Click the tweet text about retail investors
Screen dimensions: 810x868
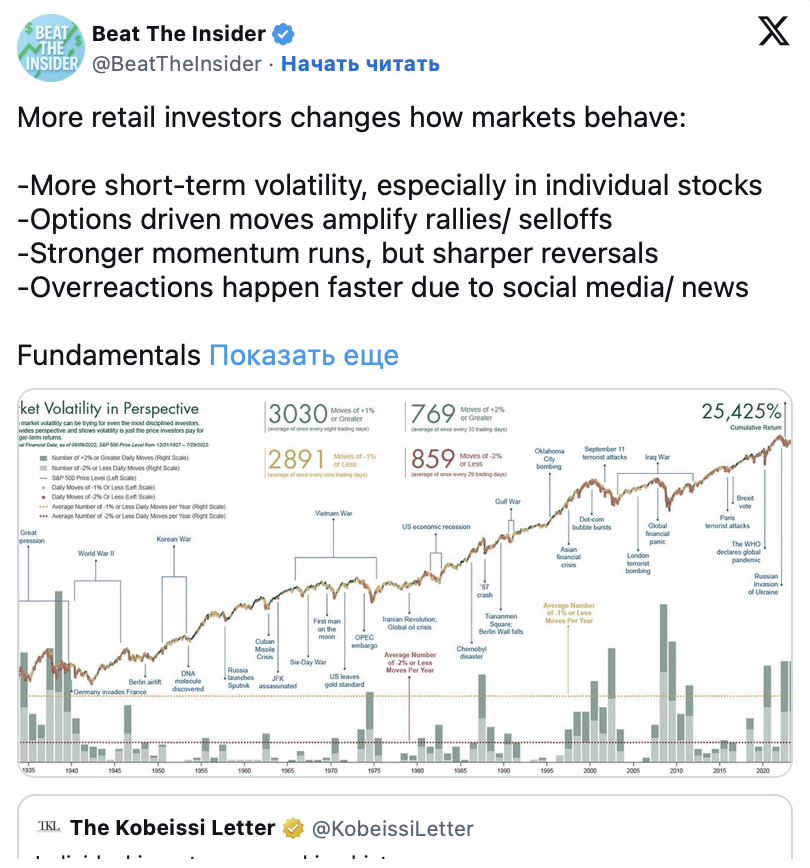390,202
